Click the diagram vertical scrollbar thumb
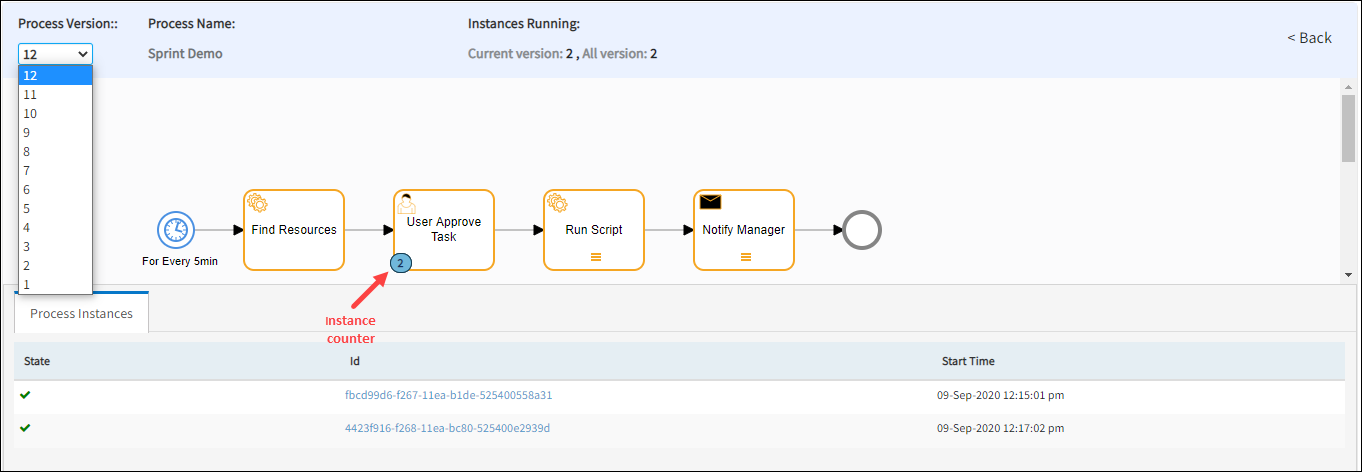 pyautogui.click(x=1348, y=127)
